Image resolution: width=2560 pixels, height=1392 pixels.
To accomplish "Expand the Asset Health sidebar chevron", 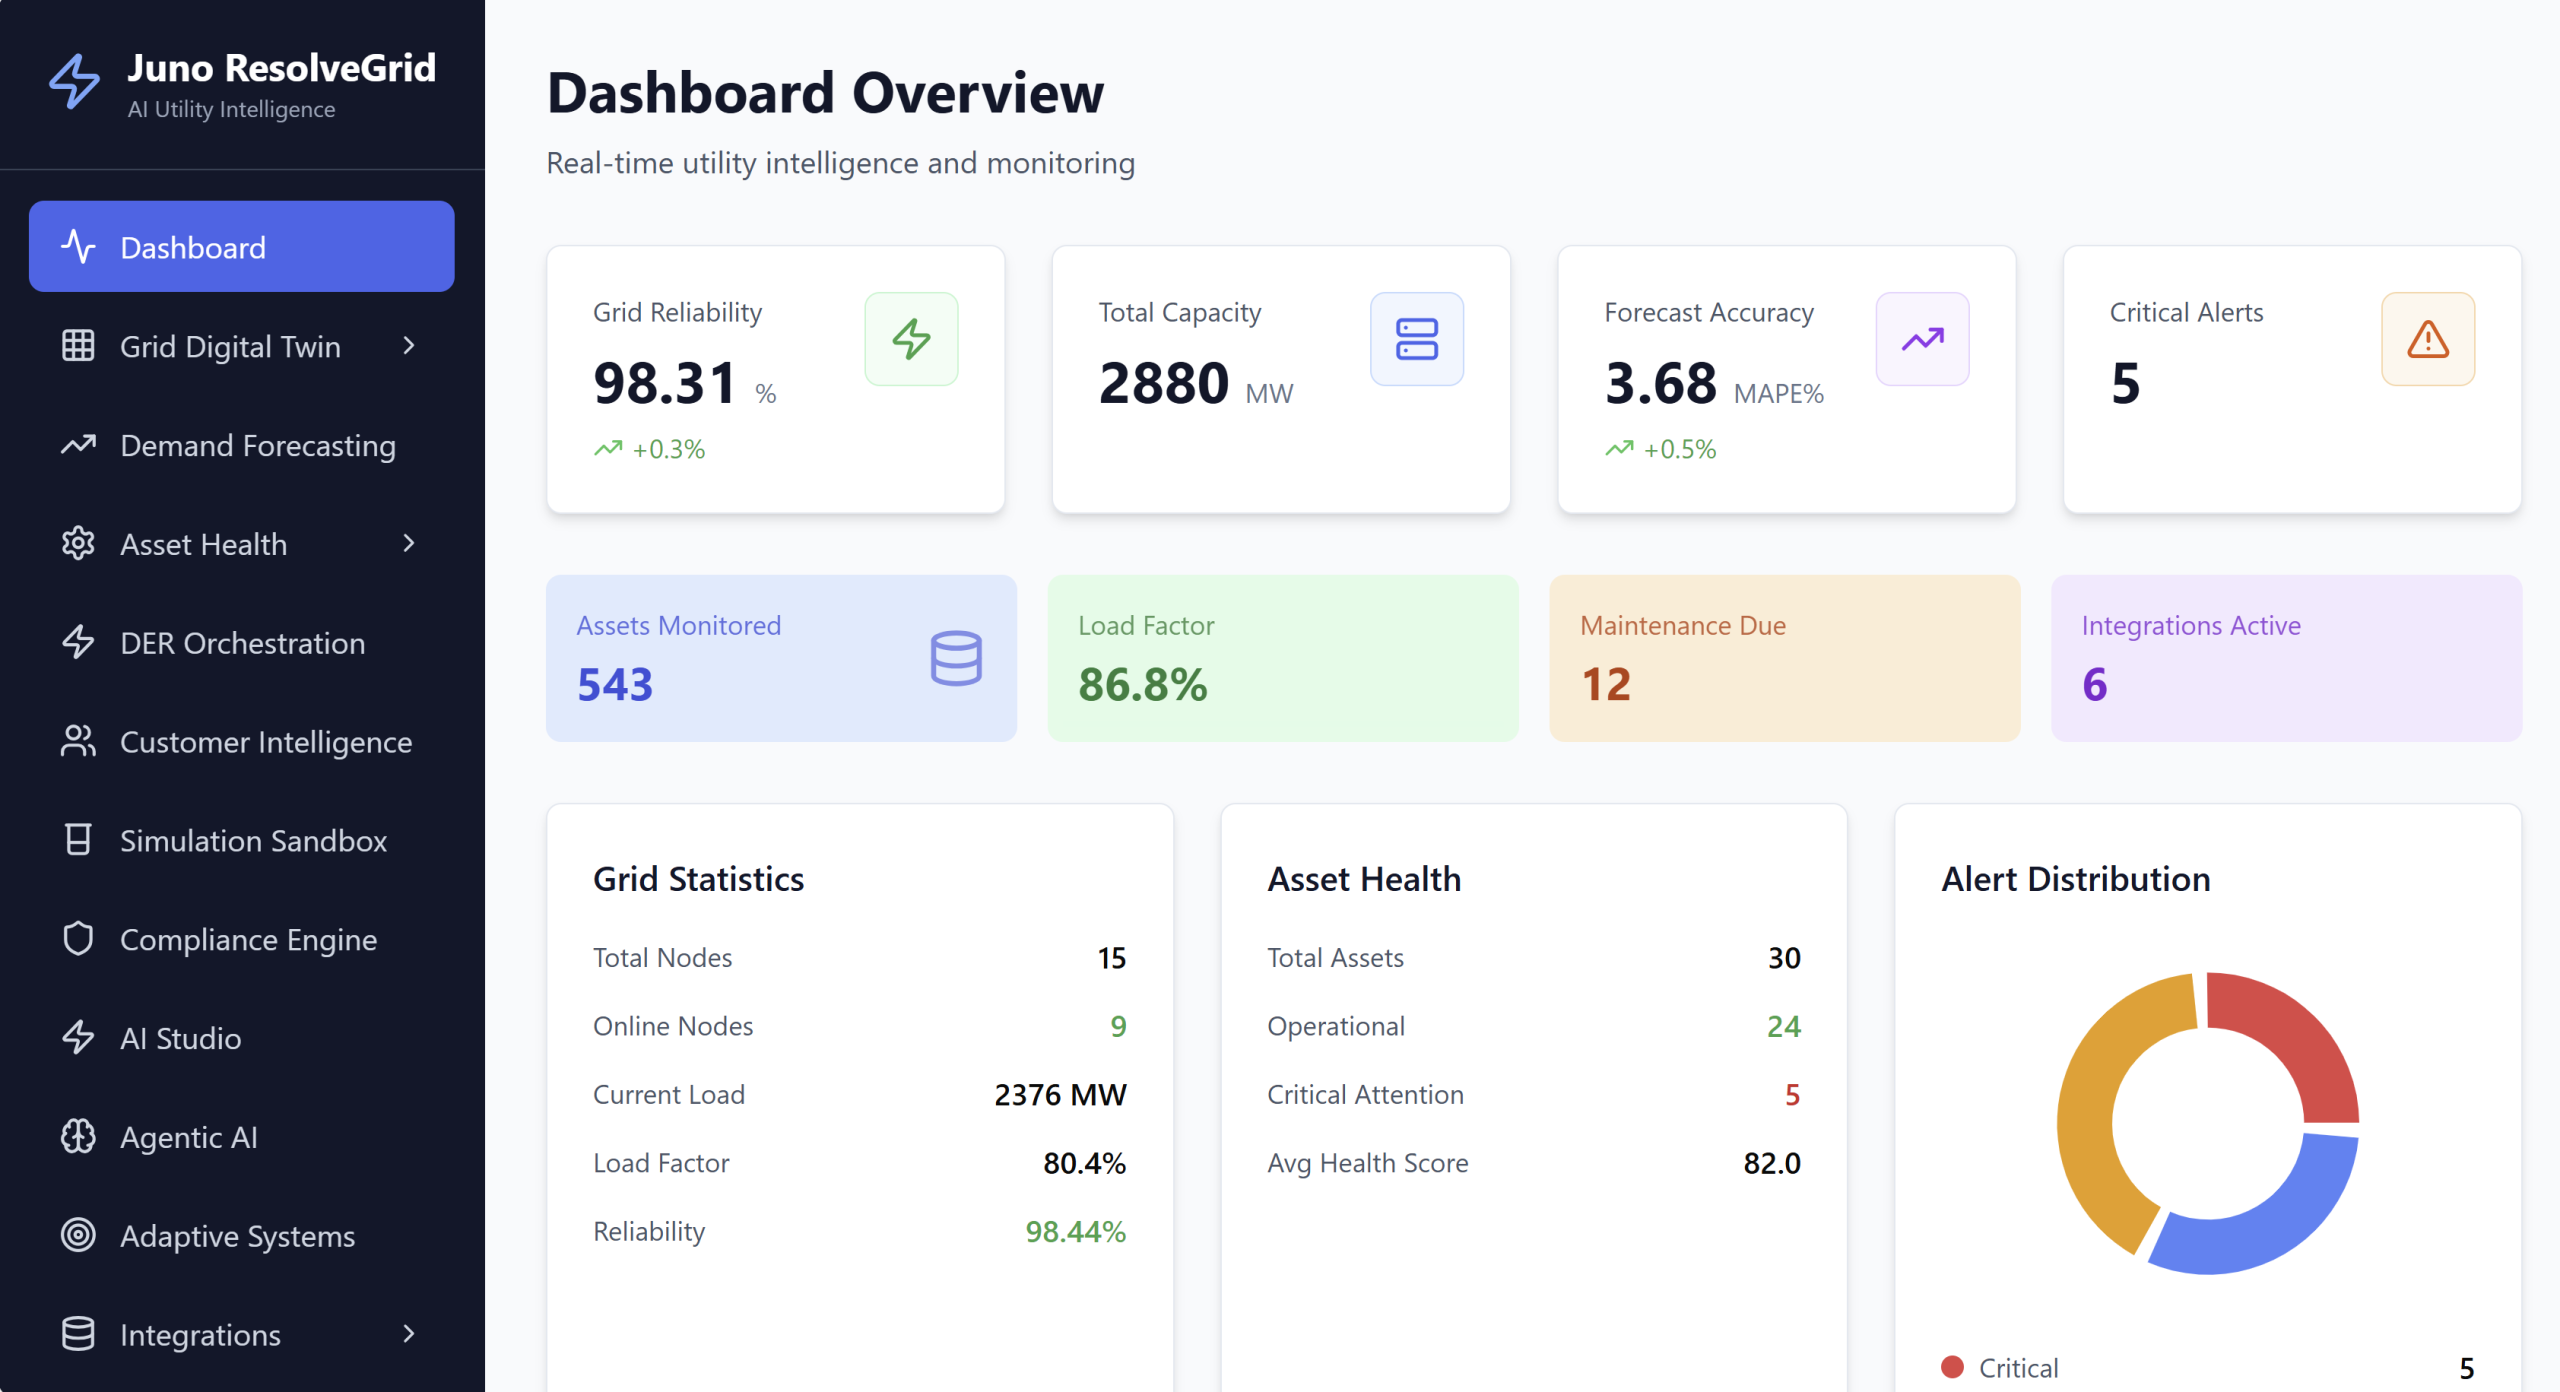I will pos(408,544).
